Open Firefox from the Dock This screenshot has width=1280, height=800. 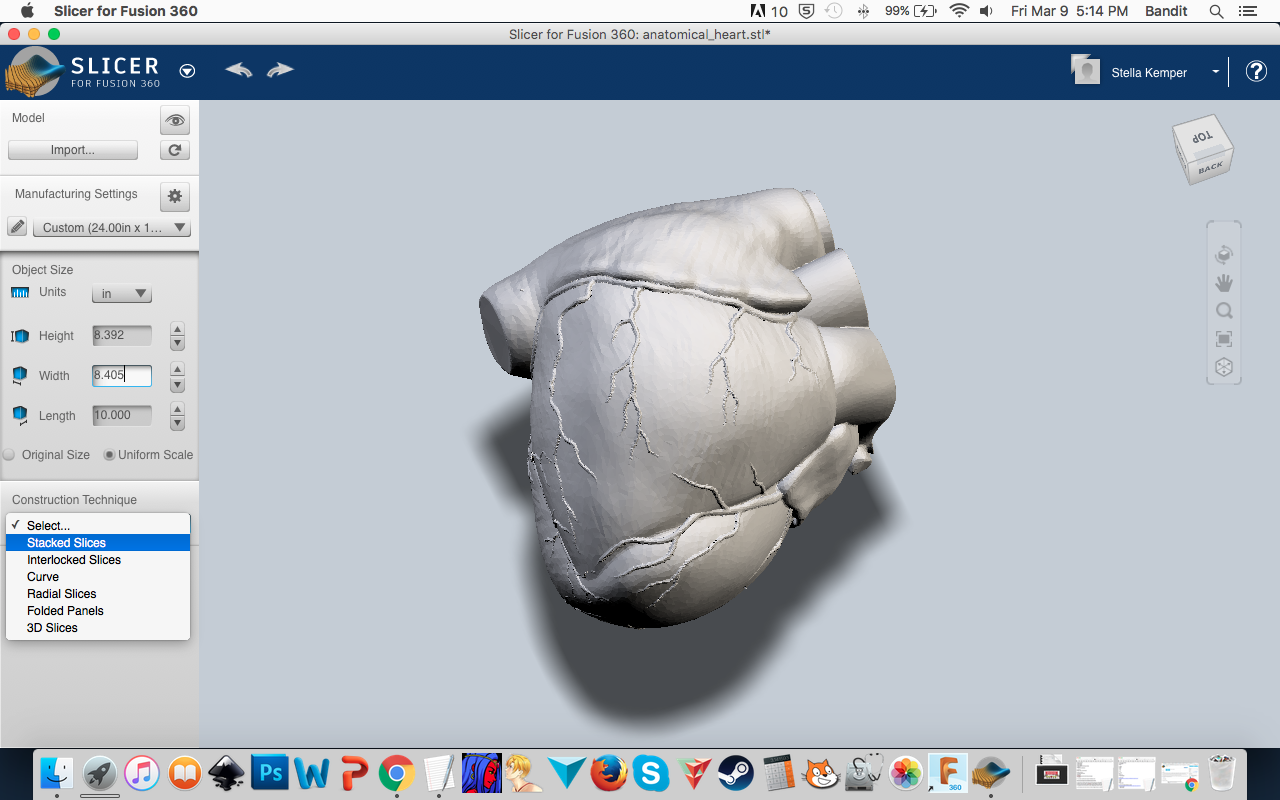click(x=609, y=773)
